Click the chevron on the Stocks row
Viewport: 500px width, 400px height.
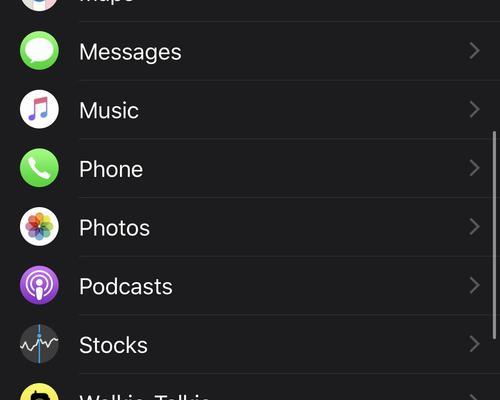tap(474, 344)
